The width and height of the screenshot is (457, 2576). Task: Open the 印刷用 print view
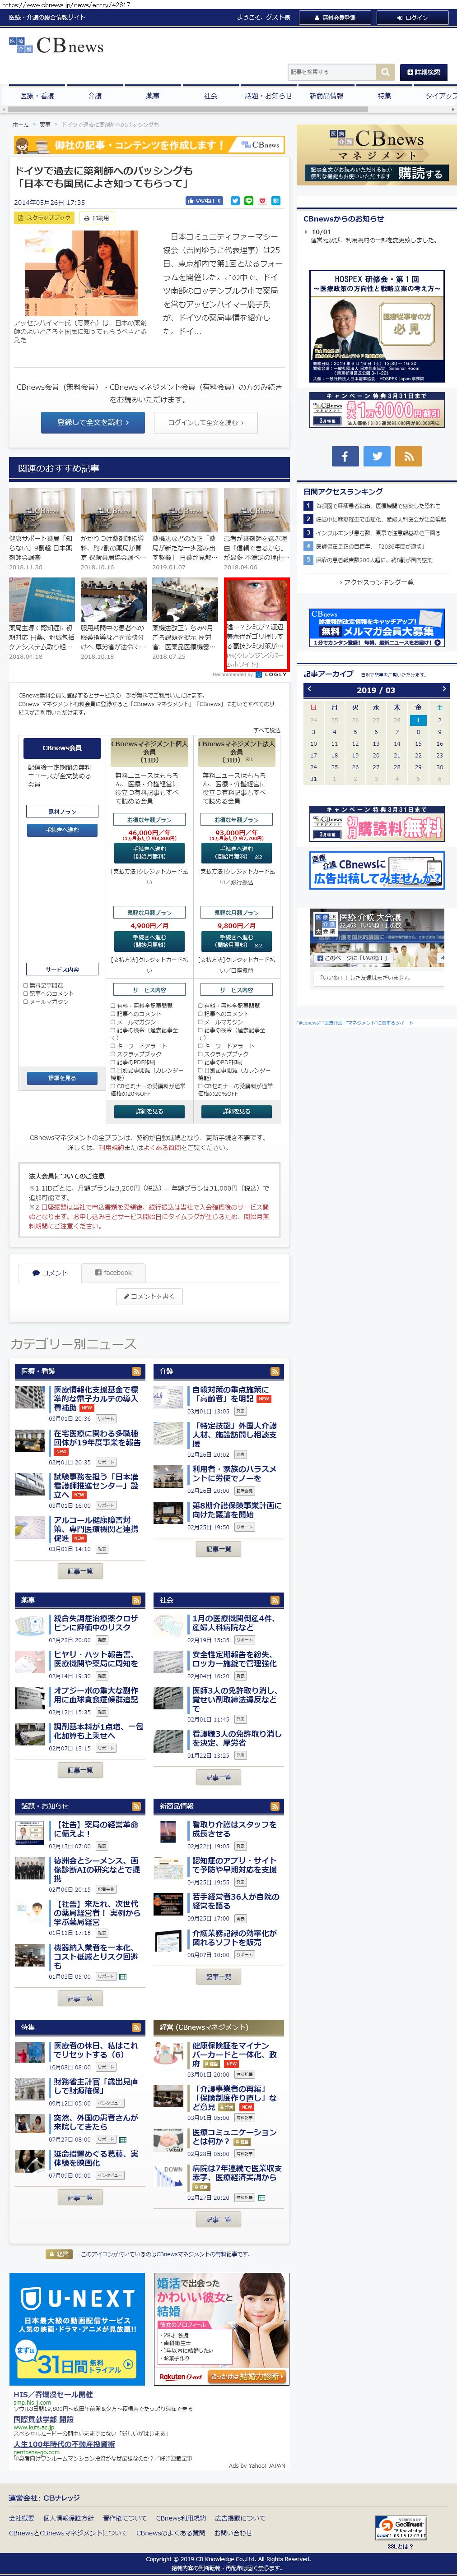point(97,217)
